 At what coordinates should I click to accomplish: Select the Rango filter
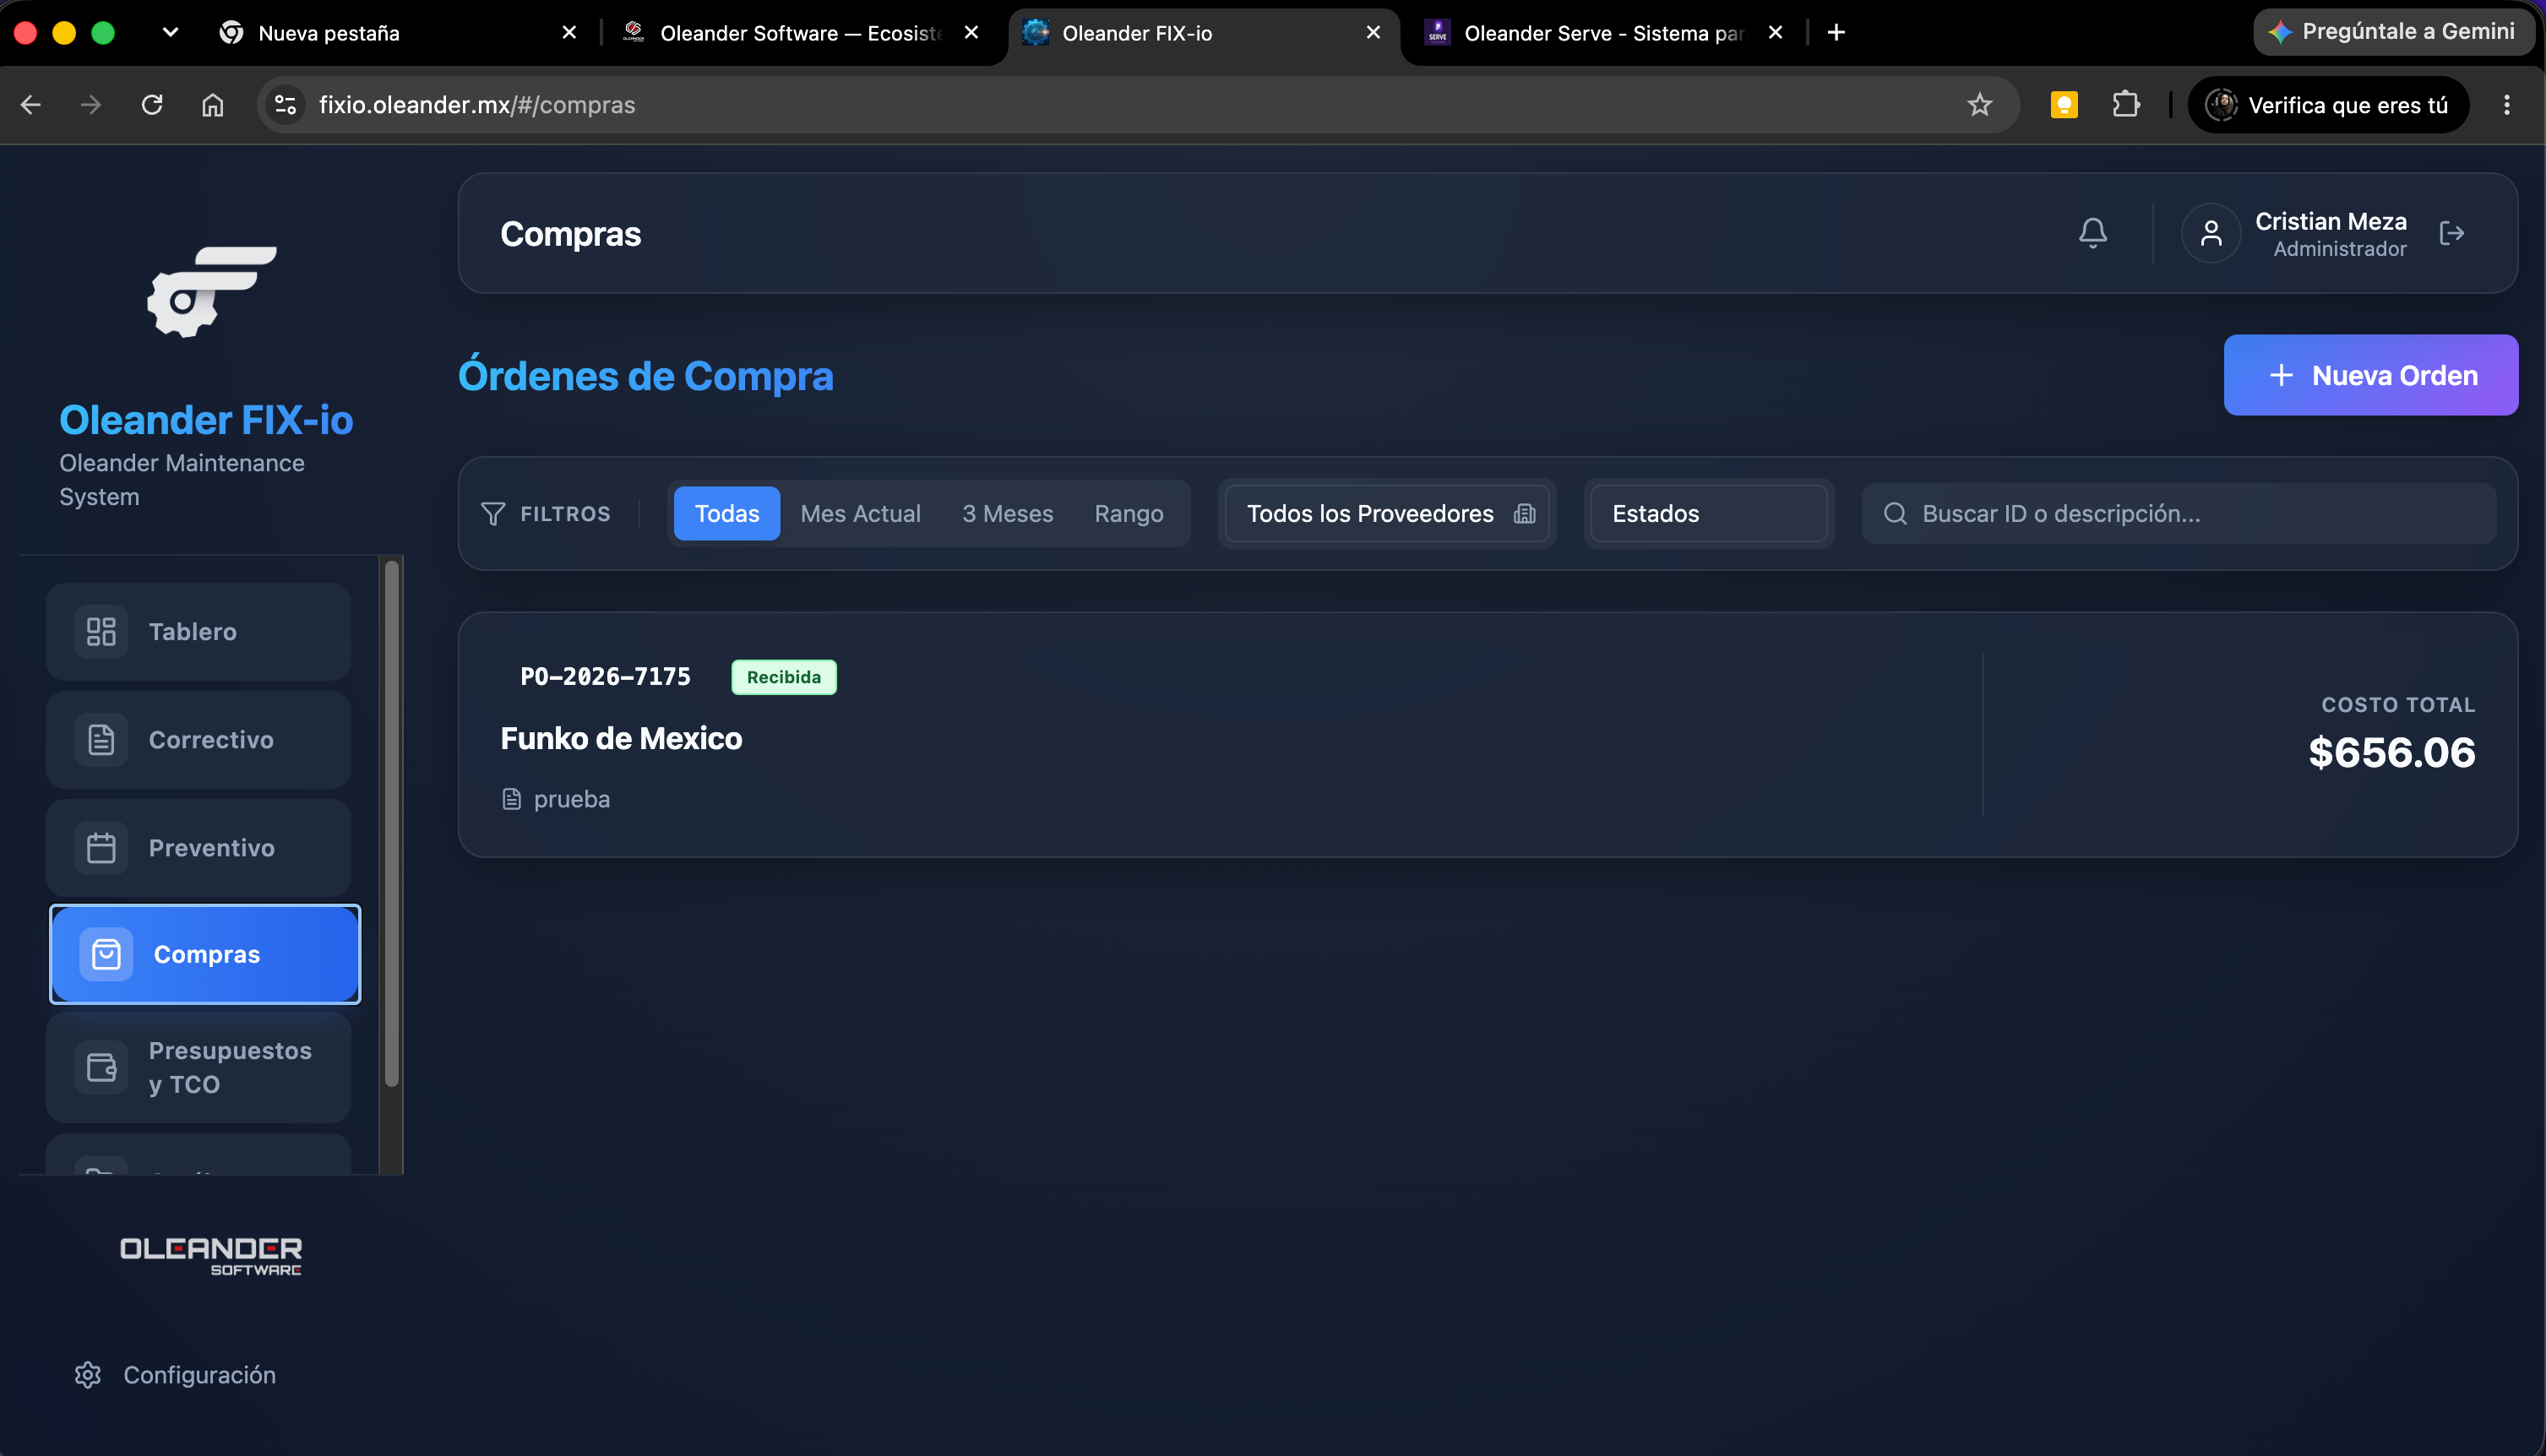click(1128, 513)
